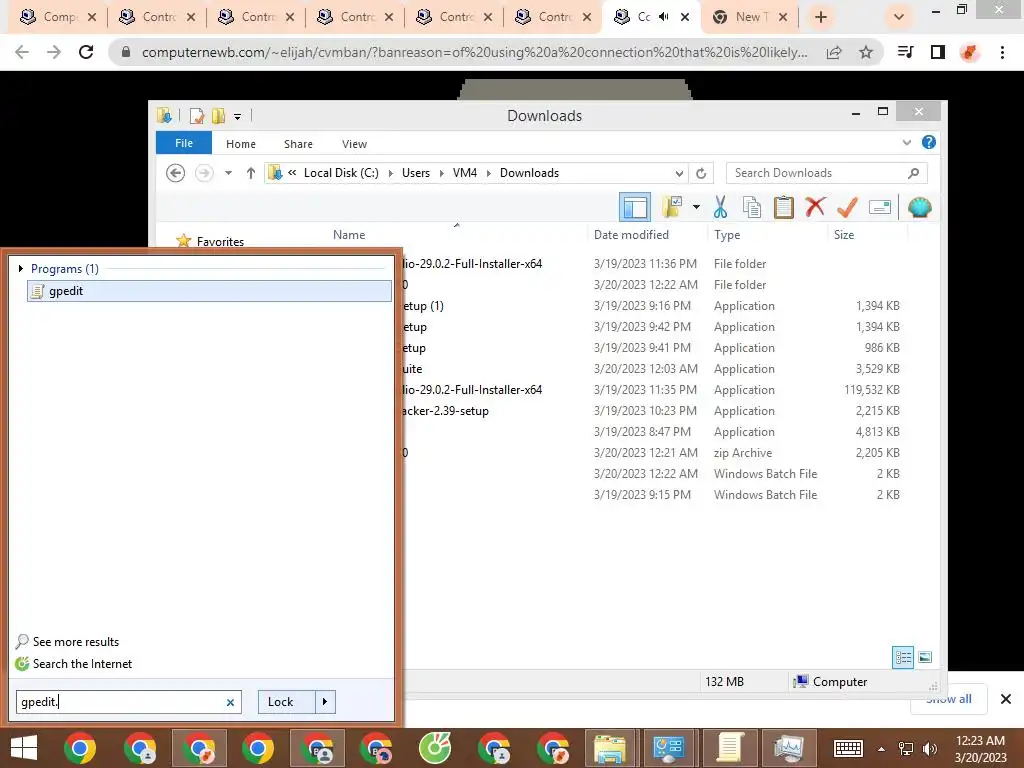Click Explorer Back arrow button
The height and width of the screenshot is (768, 1024).
[175, 173]
